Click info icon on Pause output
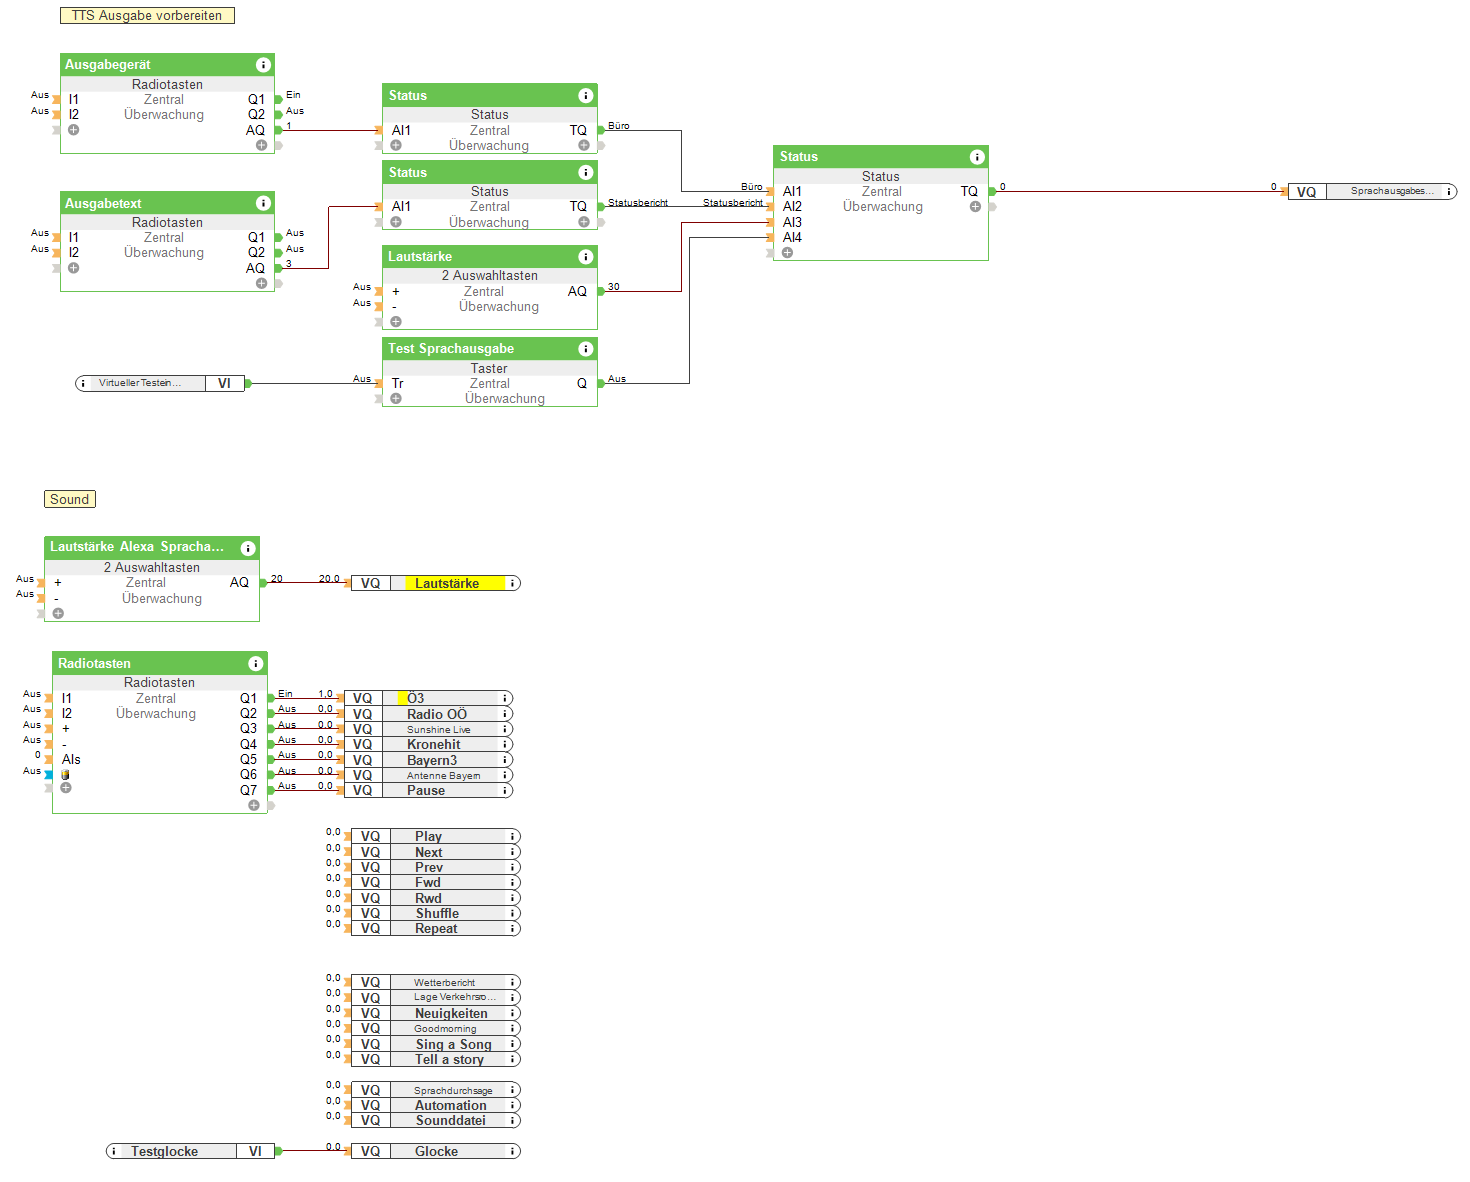The width and height of the screenshot is (1470, 1182). (505, 790)
